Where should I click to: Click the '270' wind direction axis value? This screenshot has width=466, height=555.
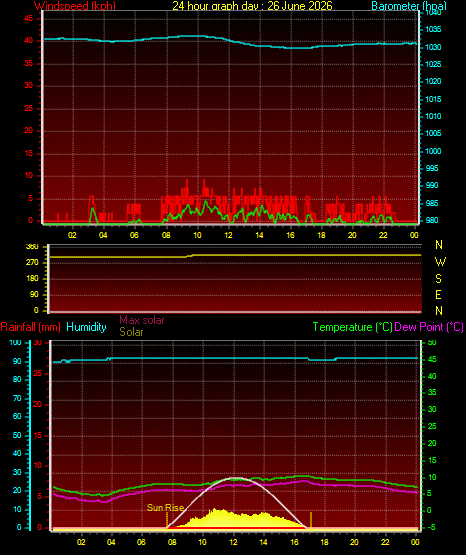(32, 263)
